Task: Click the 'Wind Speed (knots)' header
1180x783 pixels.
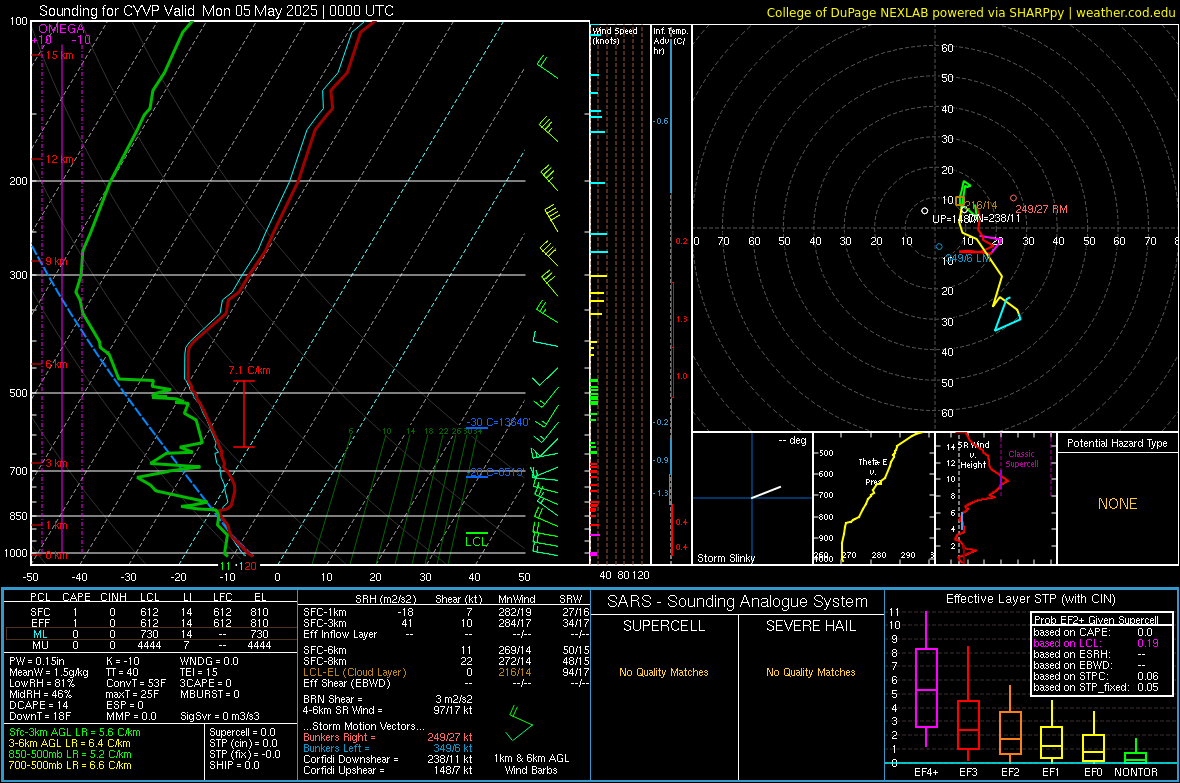Action: tap(615, 35)
